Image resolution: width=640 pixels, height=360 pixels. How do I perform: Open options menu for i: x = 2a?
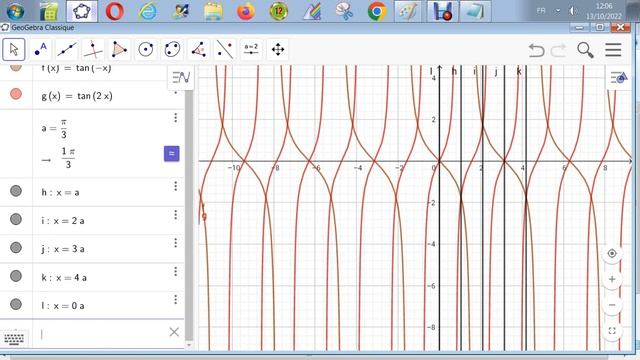pyautogui.click(x=176, y=215)
